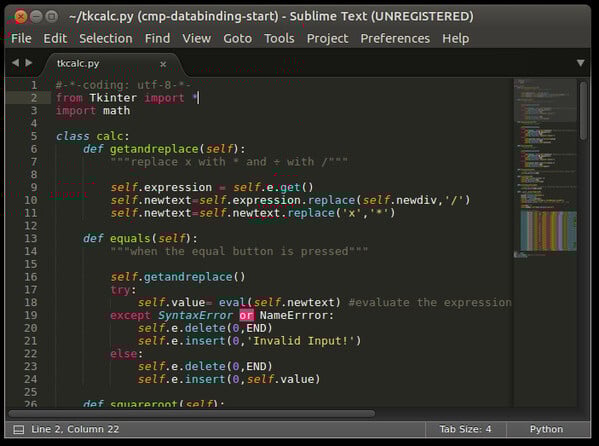Open the Tools menu

[279, 38]
